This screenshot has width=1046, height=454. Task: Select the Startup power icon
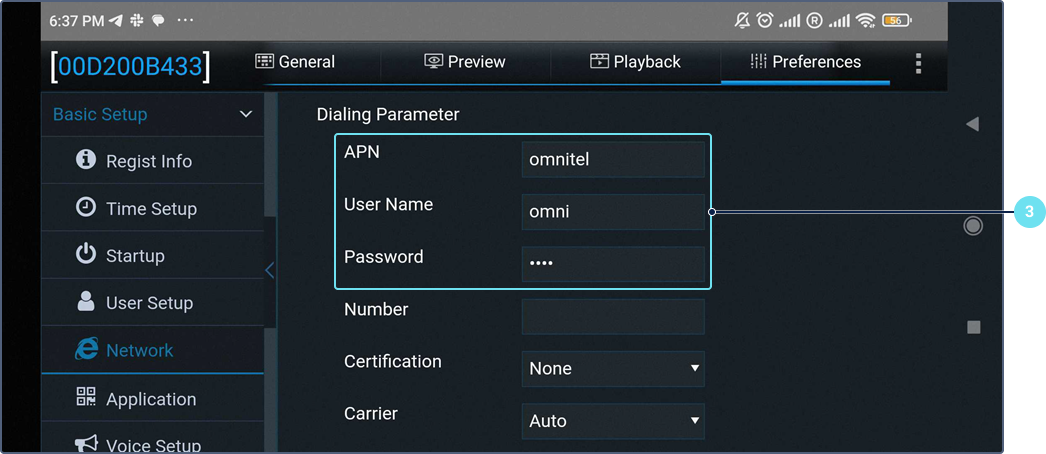(86, 255)
